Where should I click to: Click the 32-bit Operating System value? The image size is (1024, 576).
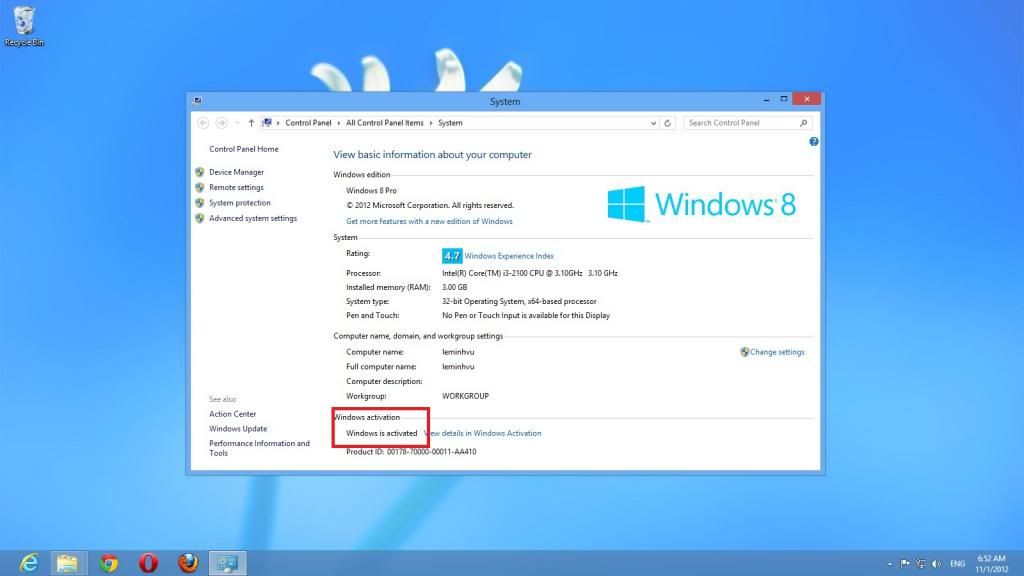click(519, 302)
